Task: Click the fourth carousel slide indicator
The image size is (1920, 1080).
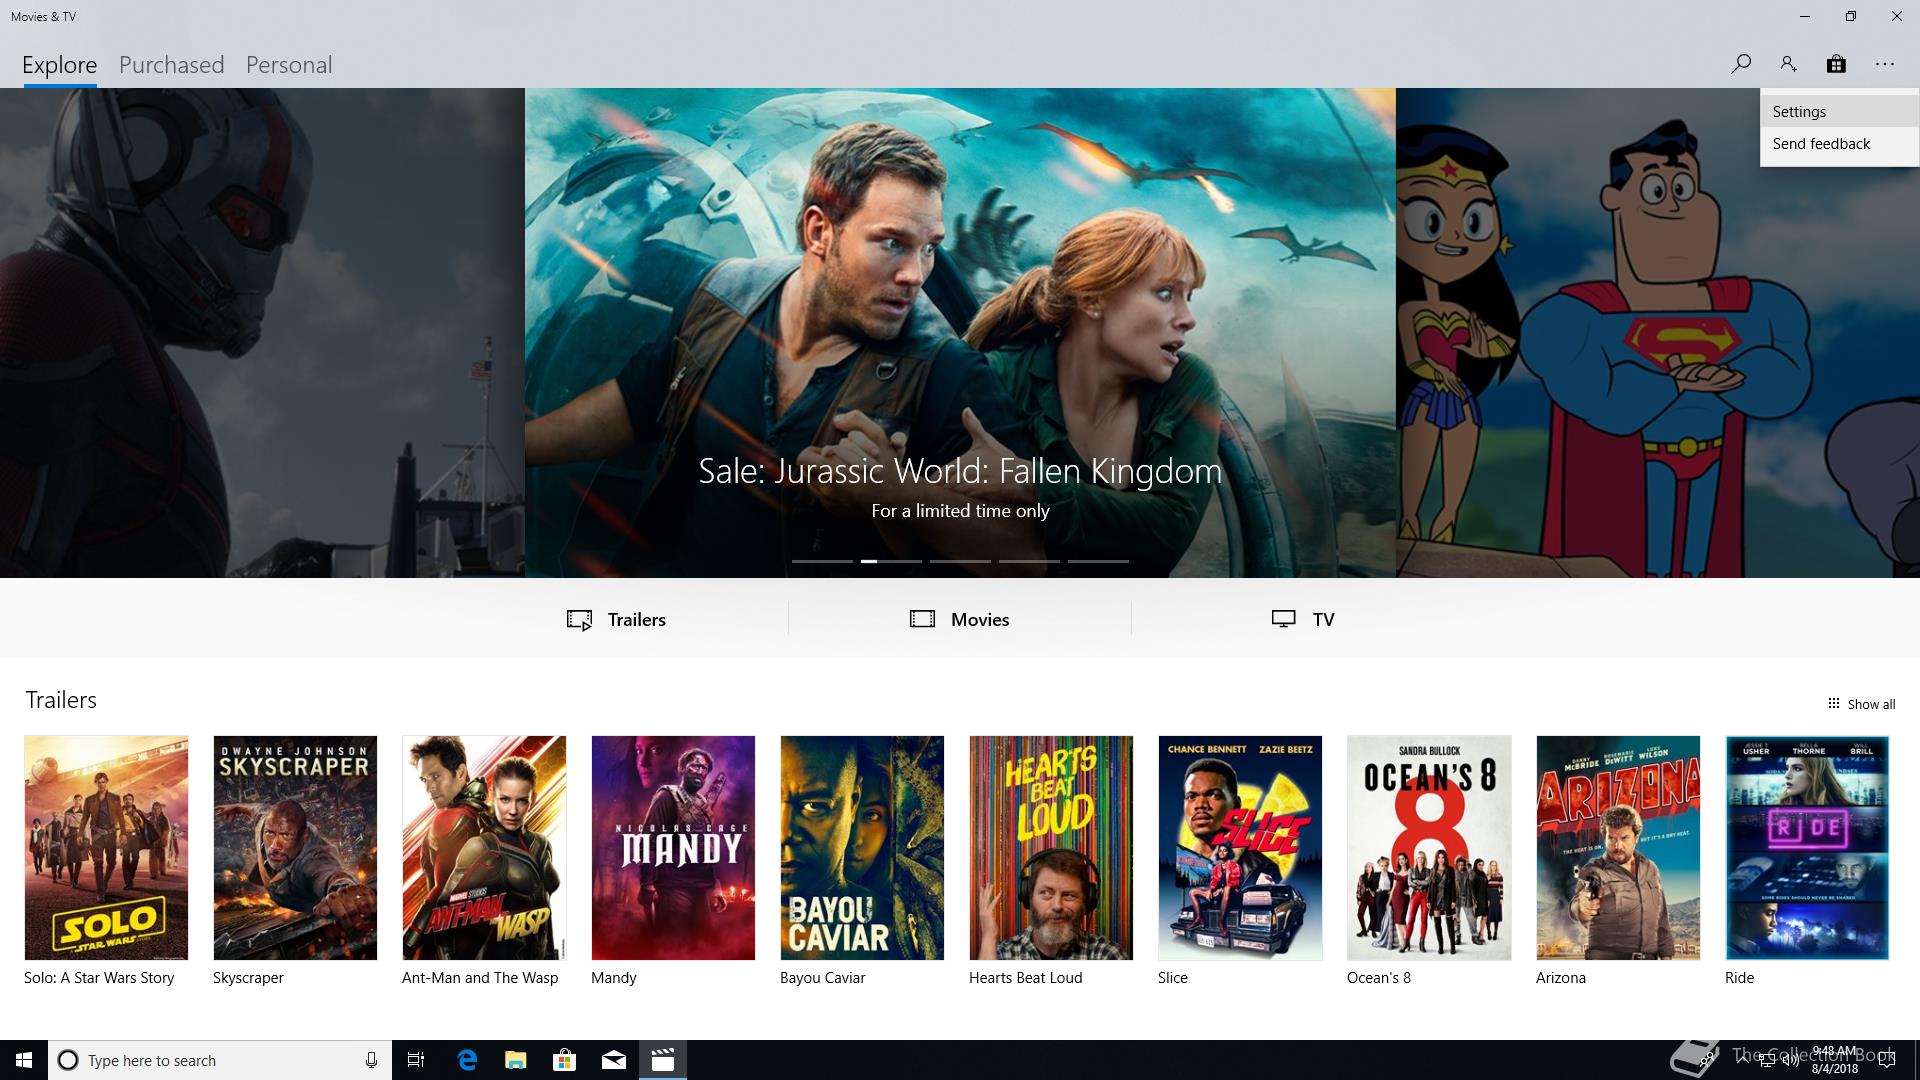Action: [x=1029, y=561]
